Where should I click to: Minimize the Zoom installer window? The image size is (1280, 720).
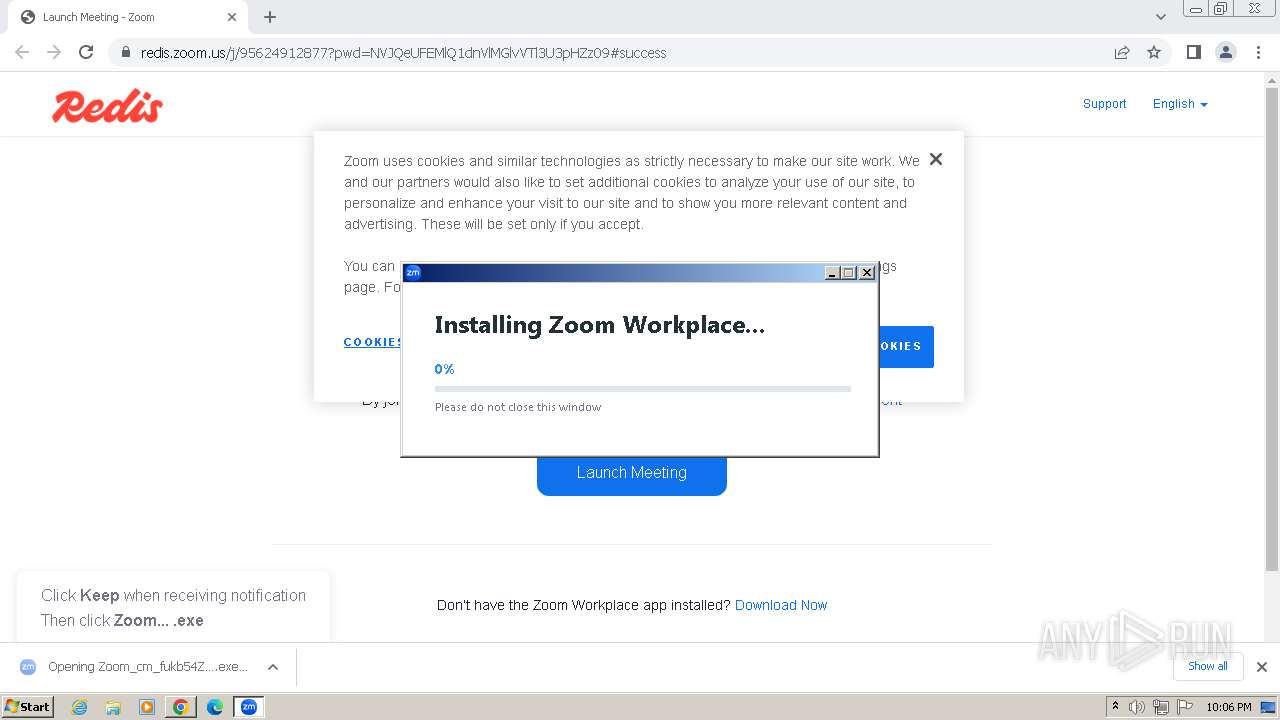[832, 272]
